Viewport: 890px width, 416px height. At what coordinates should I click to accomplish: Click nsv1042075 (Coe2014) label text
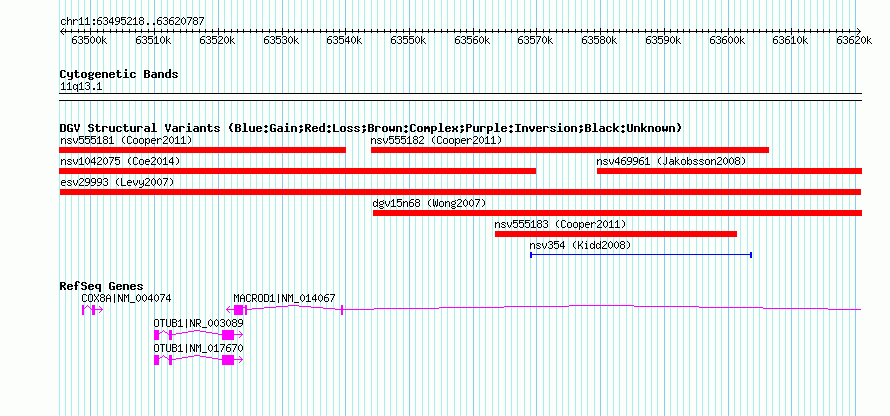[x=120, y=161]
